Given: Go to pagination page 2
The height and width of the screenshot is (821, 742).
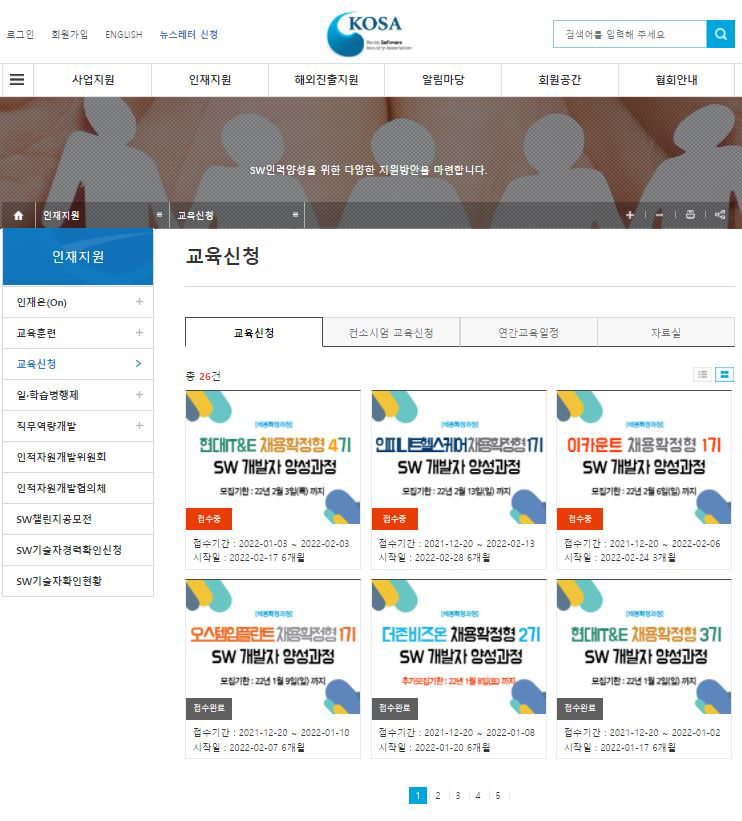Looking at the screenshot, I should click(x=438, y=795).
